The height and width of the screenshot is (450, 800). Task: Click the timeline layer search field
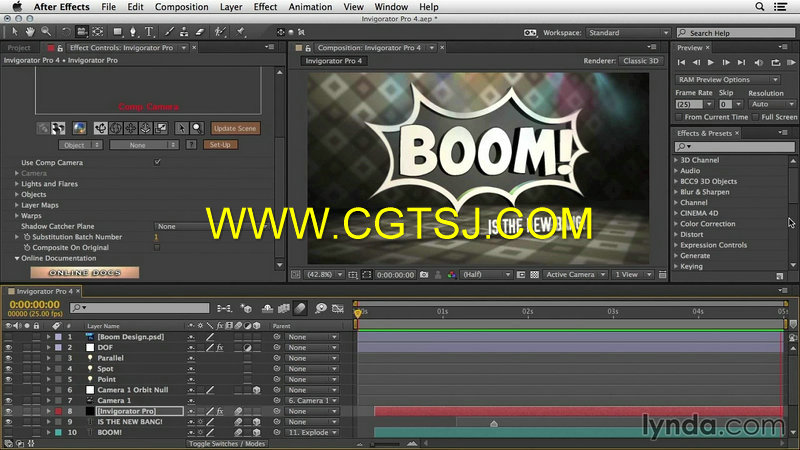pos(140,308)
